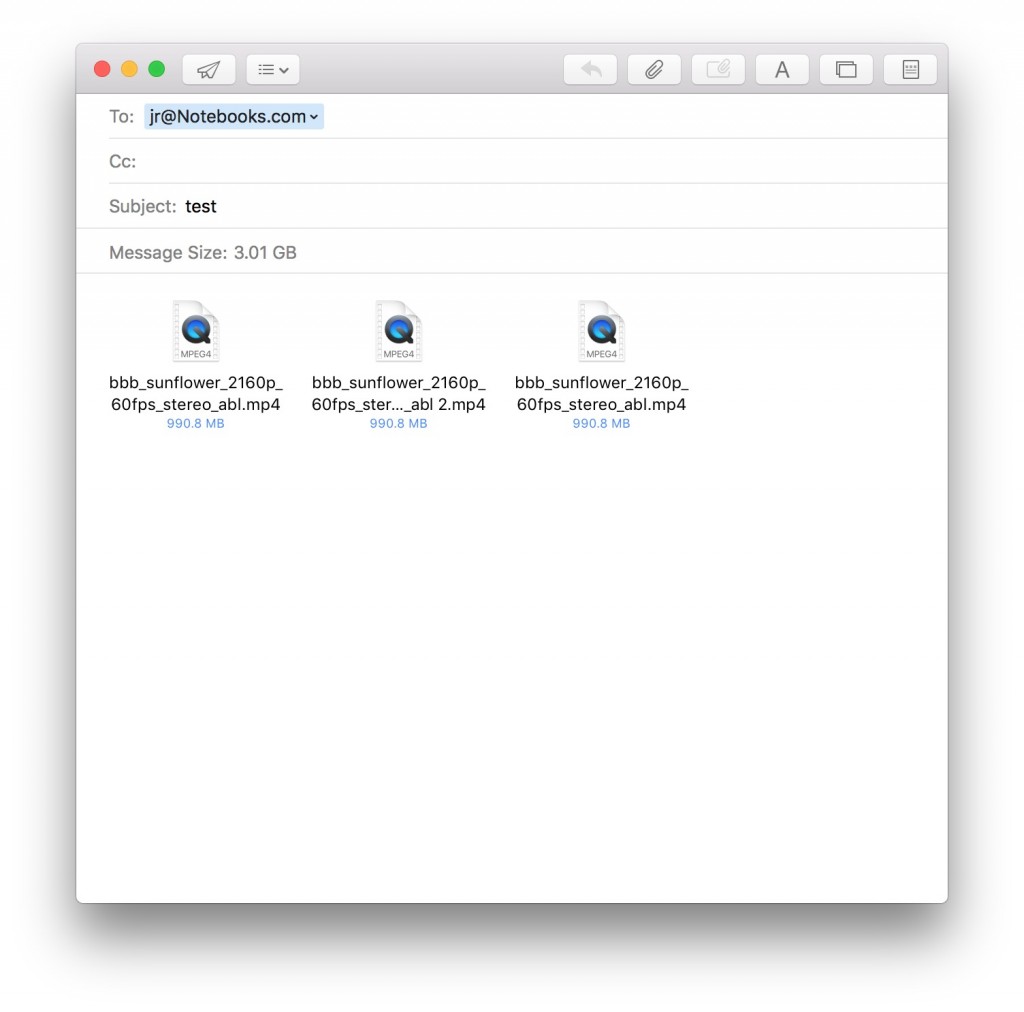Click the 990.8 MB size under rightmost attachment
1024x1012 pixels.
(x=601, y=423)
